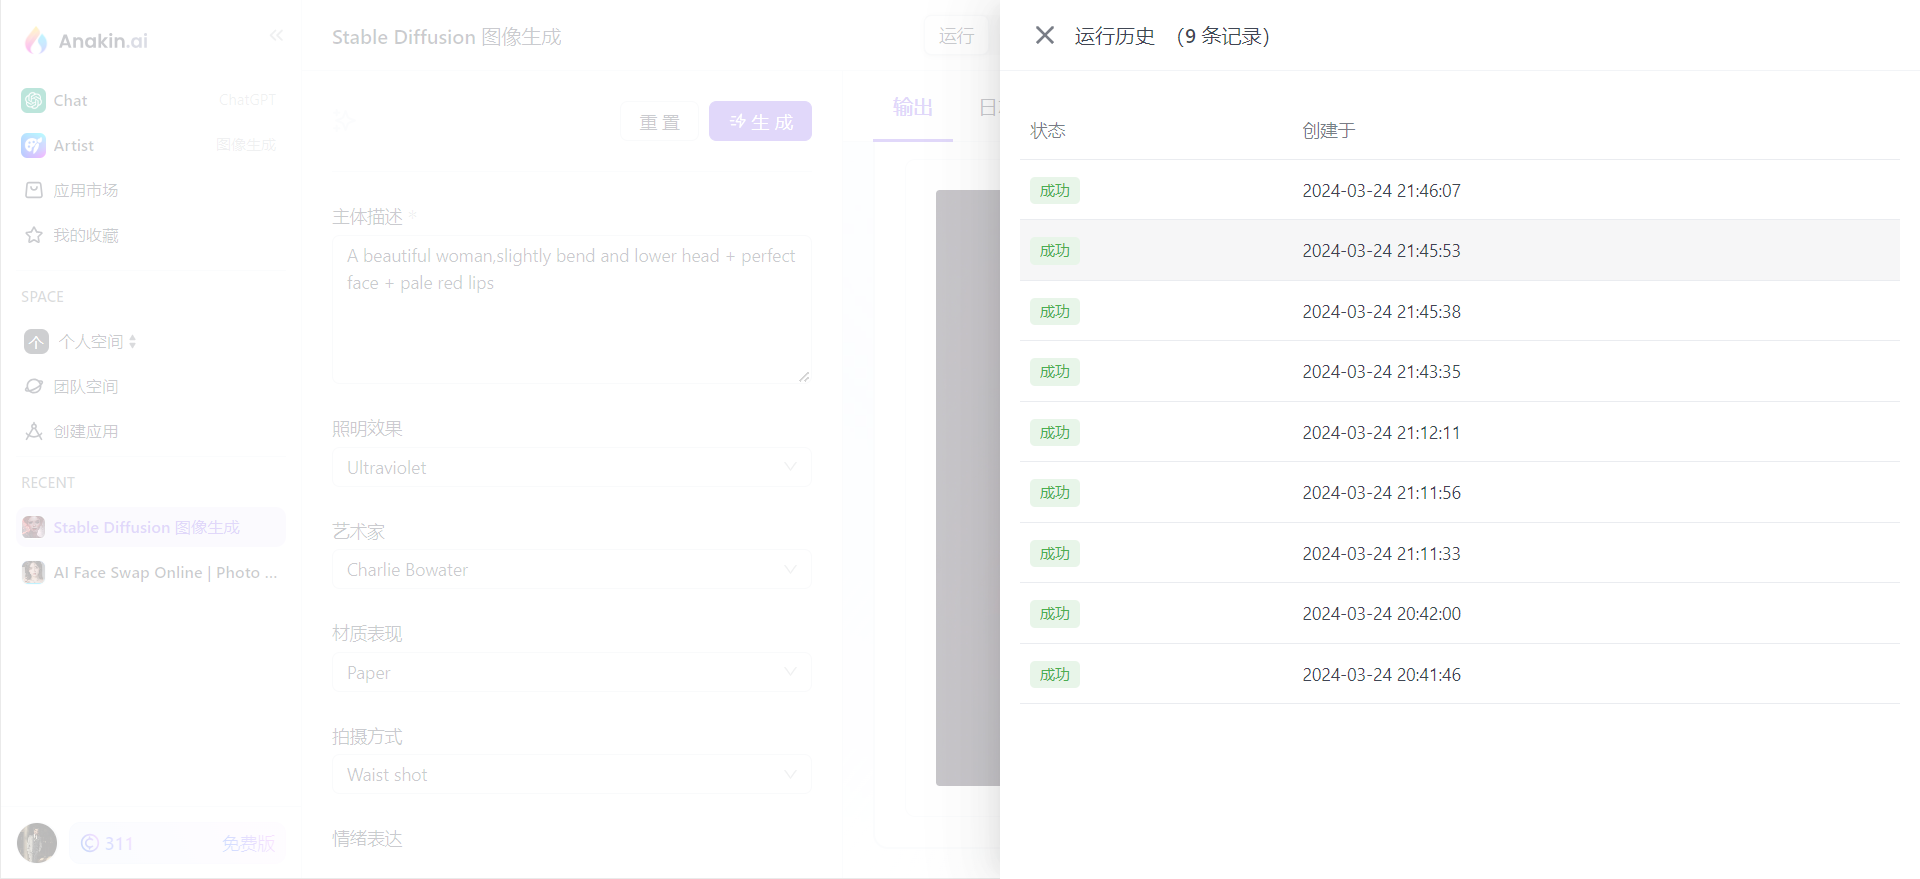1920x879 pixels.
Task: Open Chat from the sidebar
Action: [x=150, y=100]
